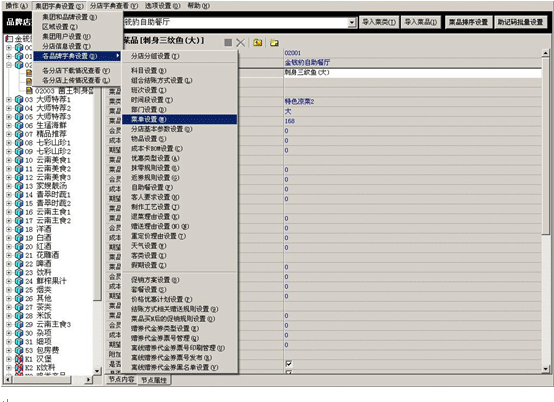
Task: Open 分店字典查看 in the menu bar
Action: click(x=114, y=6)
